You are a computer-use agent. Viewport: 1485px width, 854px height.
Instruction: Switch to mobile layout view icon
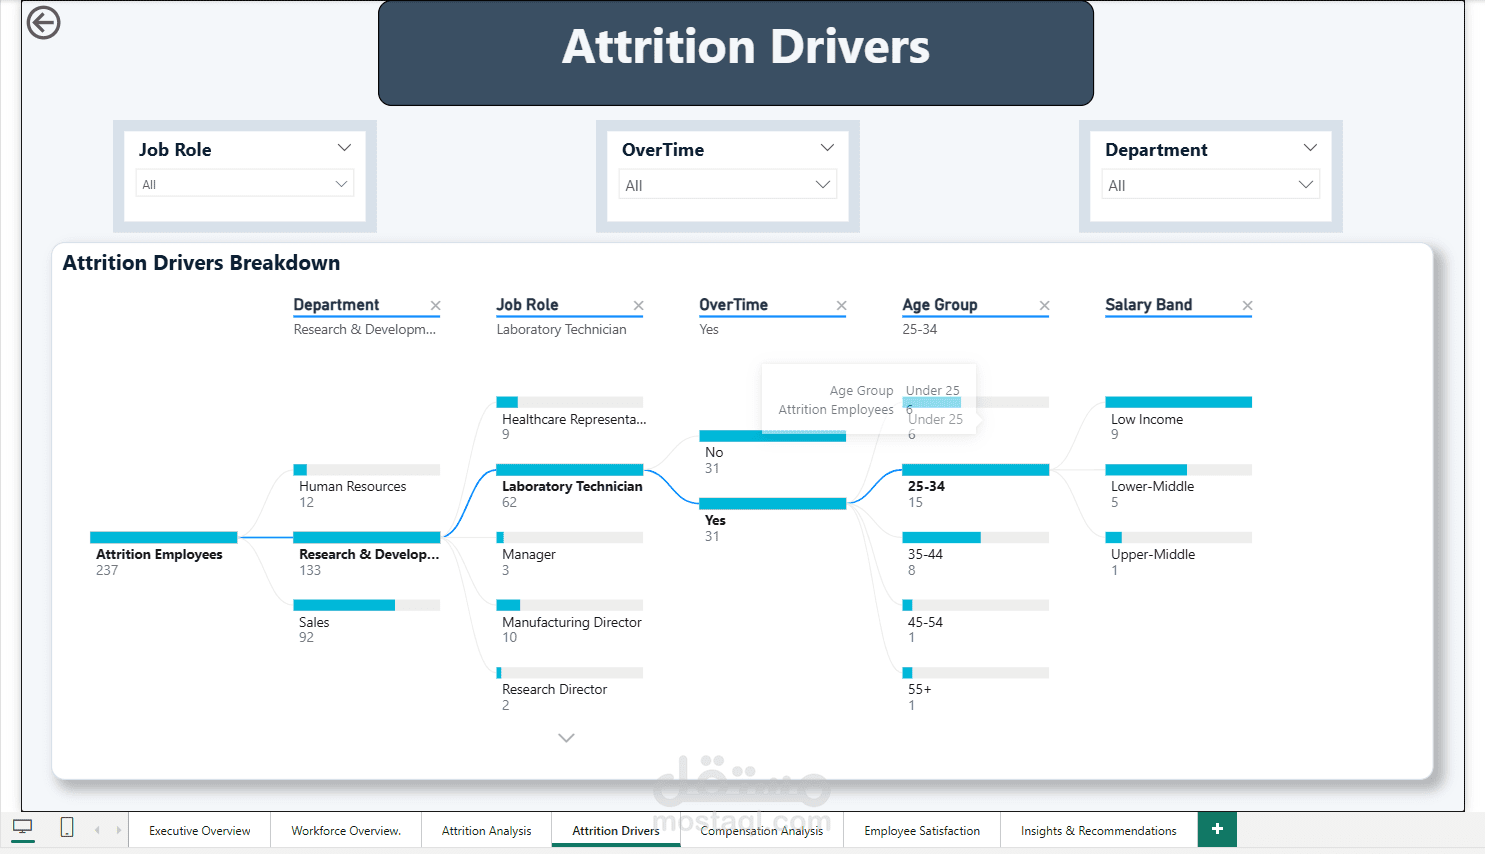(x=67, y=827)
